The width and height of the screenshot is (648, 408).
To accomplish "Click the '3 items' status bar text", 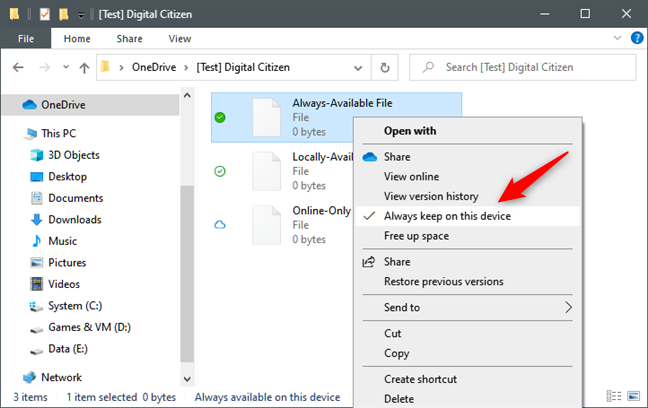I will coord(30,397).
